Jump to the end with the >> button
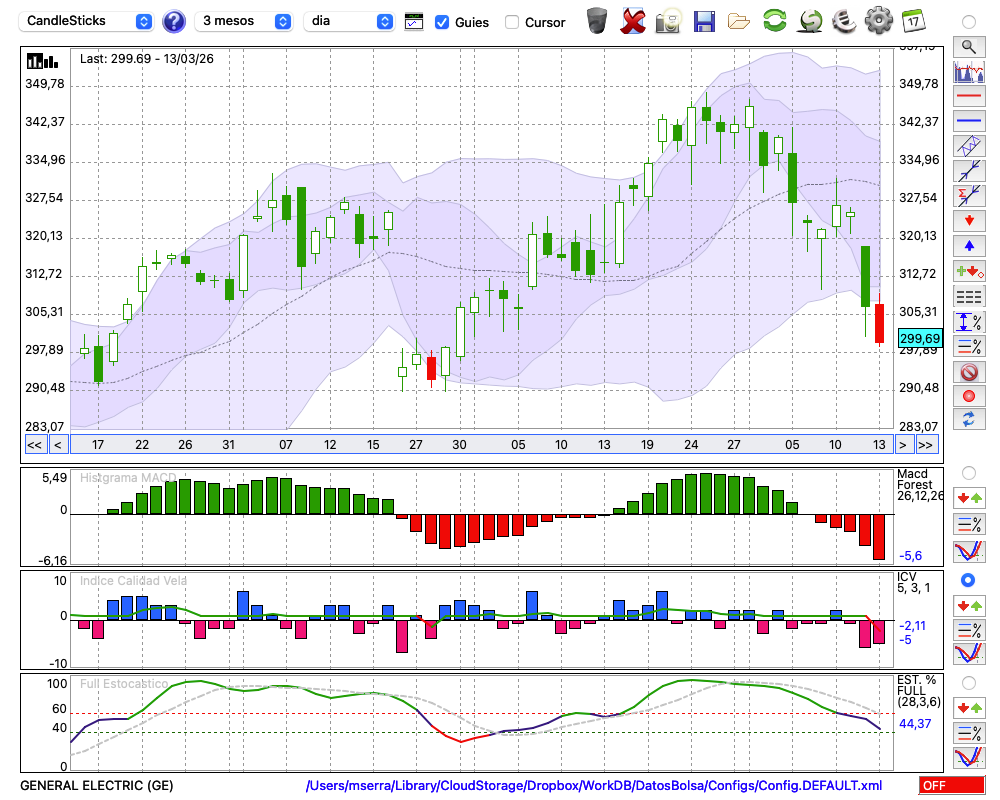Screen dimensions: 1000x800 click(x=926, y=445)
